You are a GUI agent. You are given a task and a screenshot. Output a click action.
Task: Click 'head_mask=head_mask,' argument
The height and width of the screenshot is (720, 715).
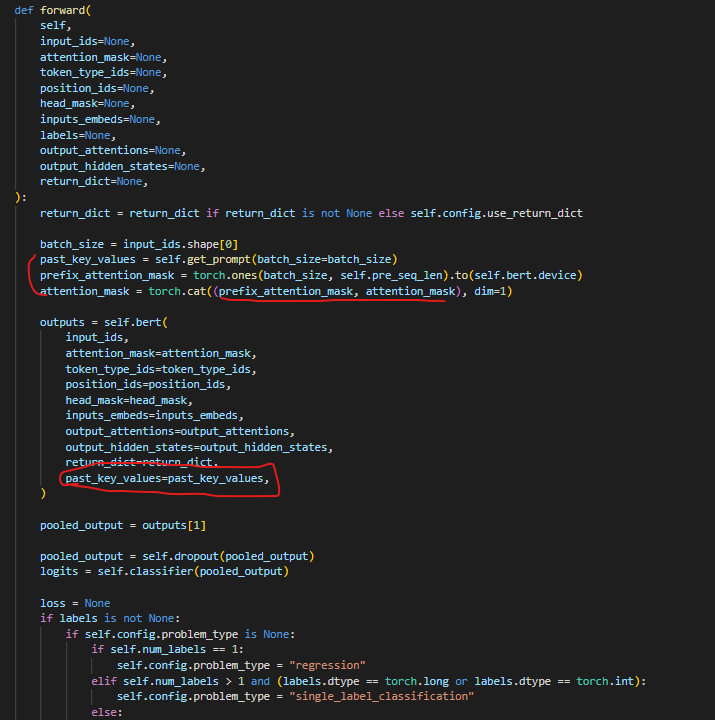click(x=129, y=400)
